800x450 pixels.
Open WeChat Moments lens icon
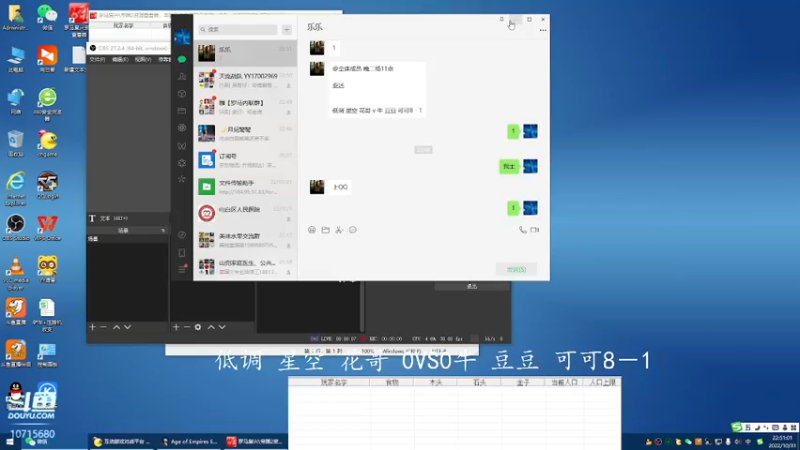pyautogui.click(x=182, y=128)
